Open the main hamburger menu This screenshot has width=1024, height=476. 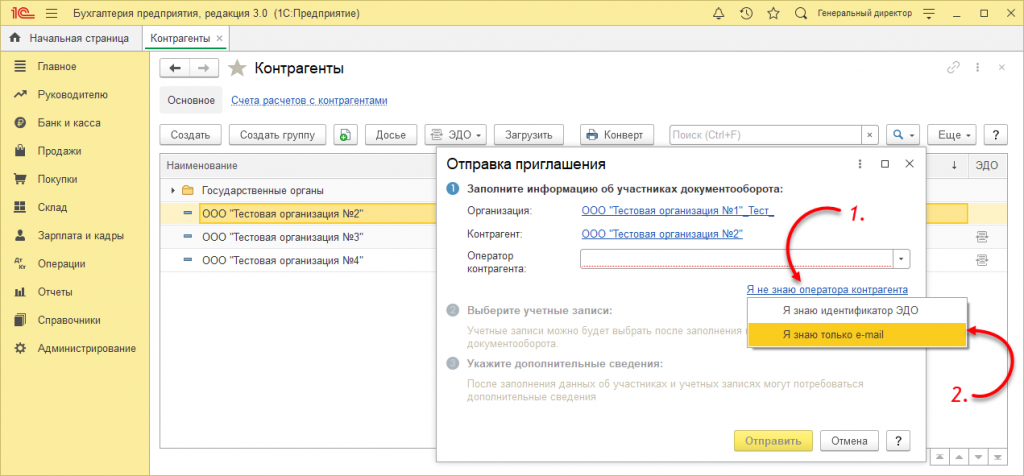tap(52, 14)
